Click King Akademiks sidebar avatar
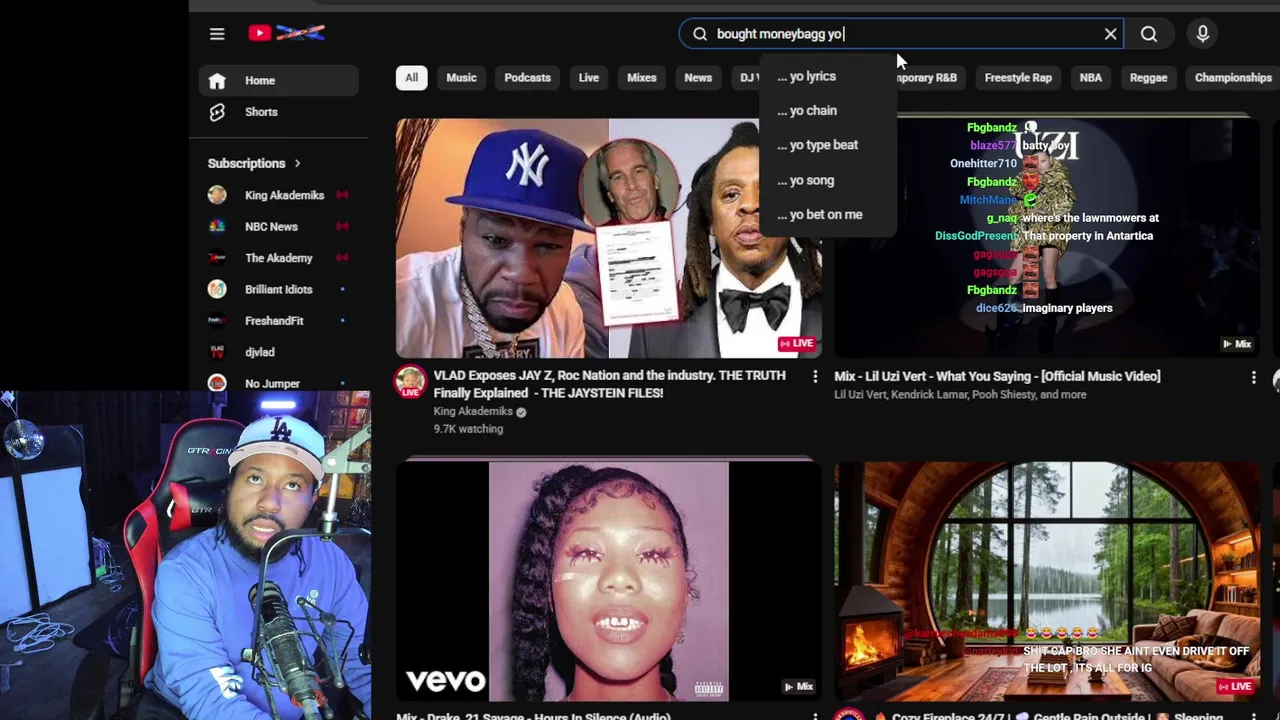 [x=217, y=195]
